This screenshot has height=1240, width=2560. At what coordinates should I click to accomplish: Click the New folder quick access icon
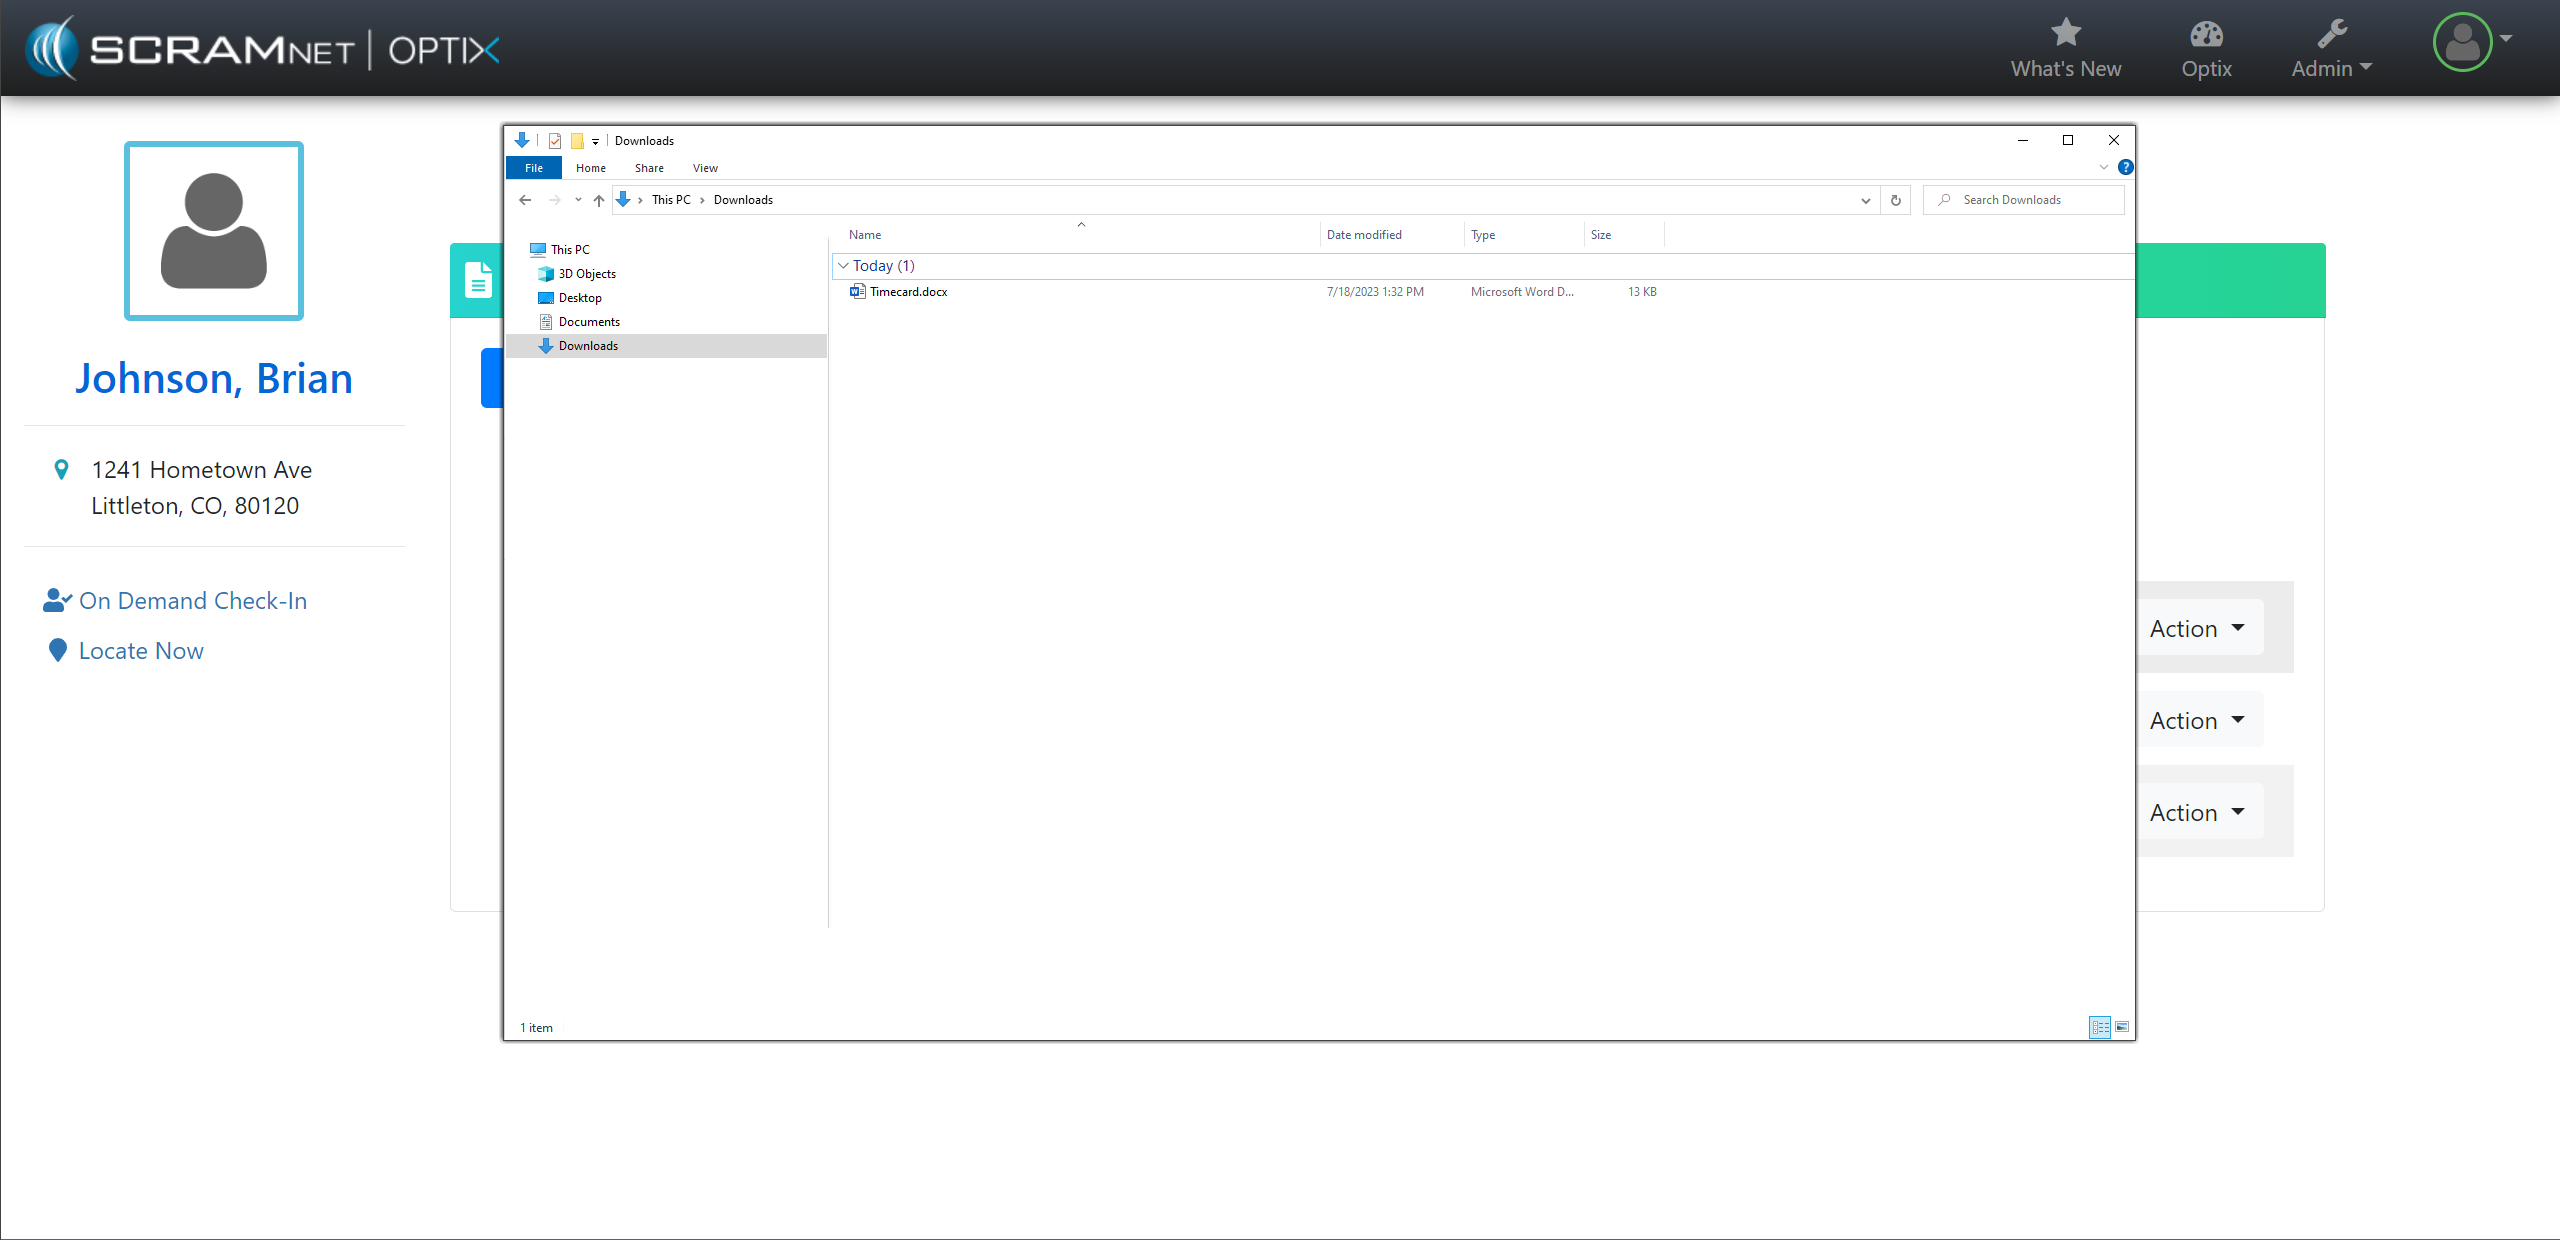click(x=577, y=141)
